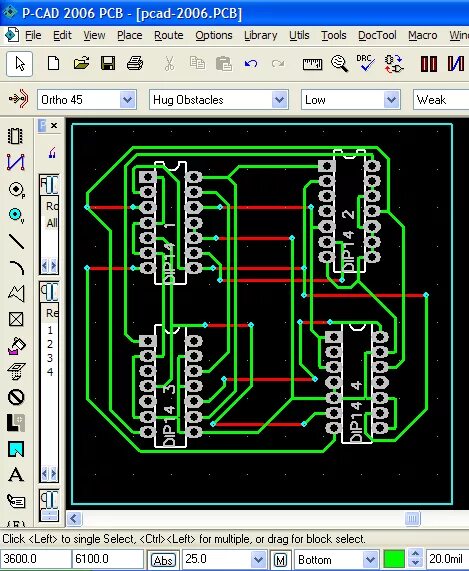Copy selection toolbar icon
Viewport: 469px width, 571px height.
pyautogui.click(x=197, y=63)
